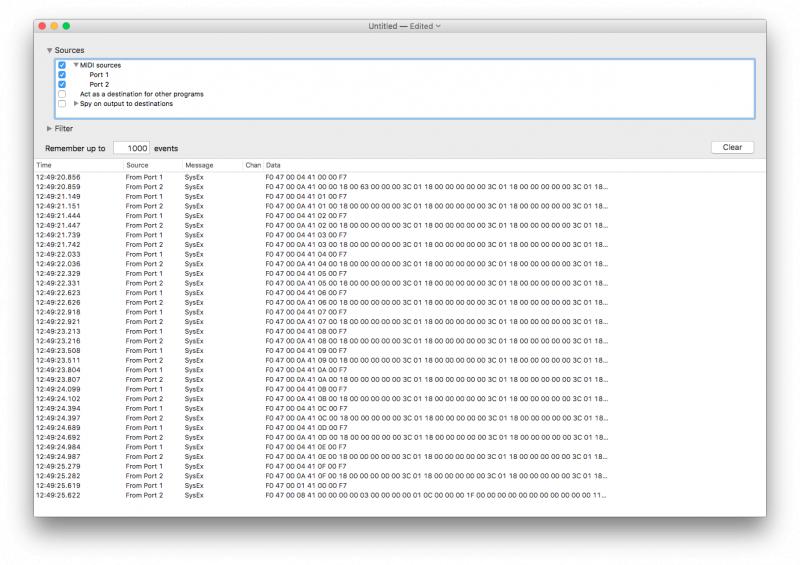
Task: Select event row at 12:49:20.856
Action: [400, 177]
